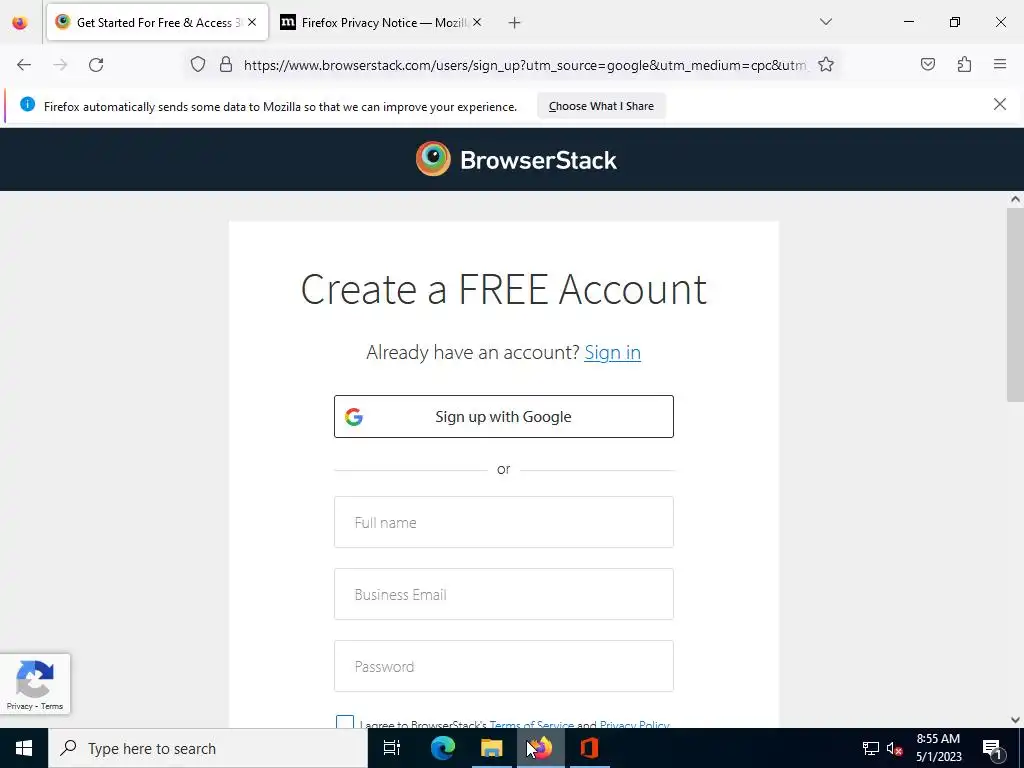The width and height of the screenshot is (1024, 768).
Task: Open File Explorer from taskbar
Action: click(491, 748)
